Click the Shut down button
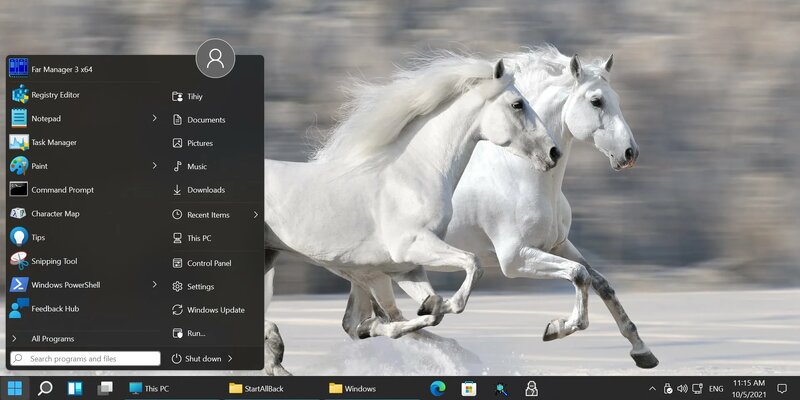Screen dimensions: 800x400 196,359
